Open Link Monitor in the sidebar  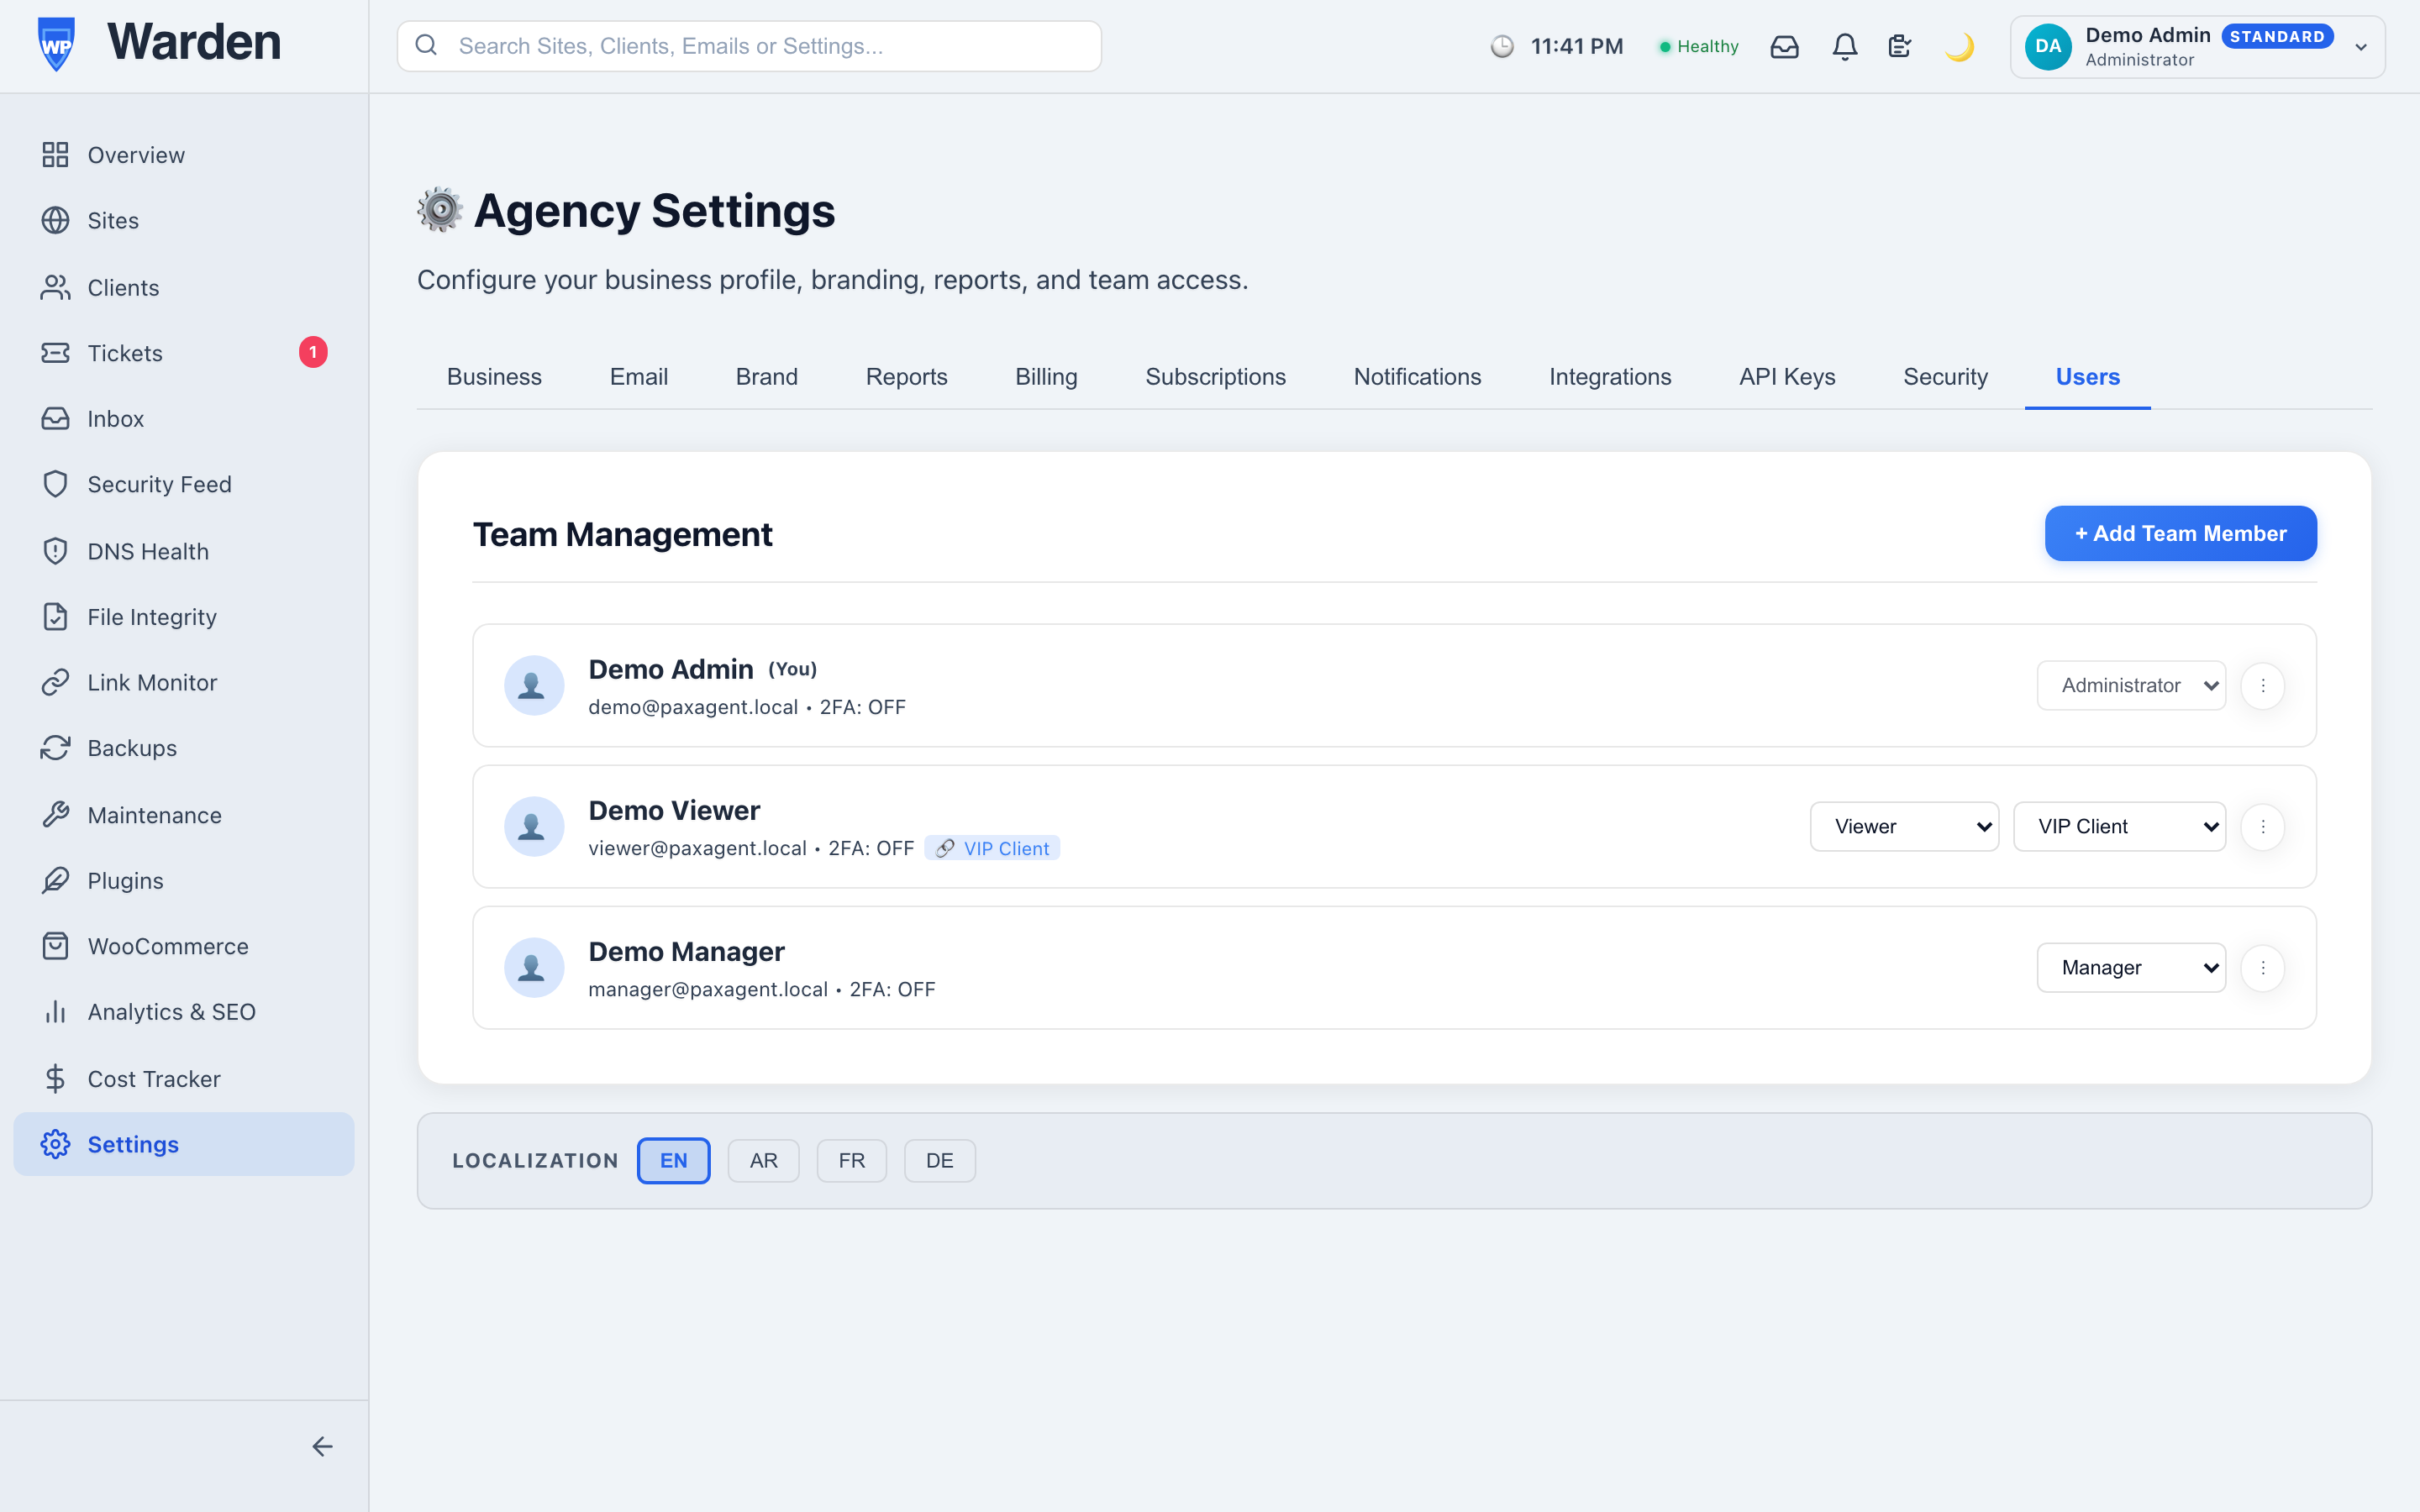pos(184,682)
